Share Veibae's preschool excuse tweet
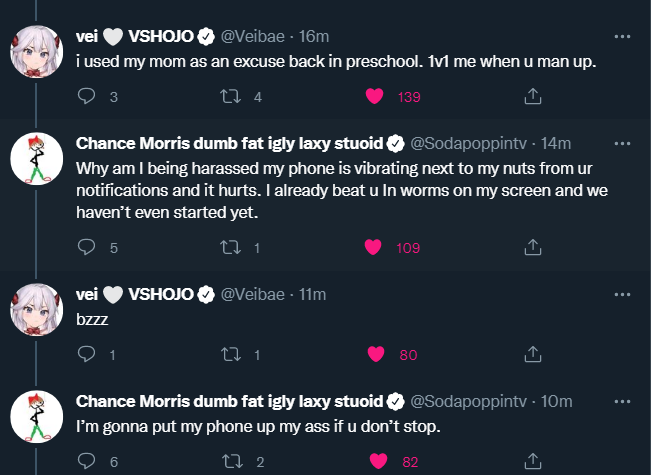This screenshot has width=651, height=475. [533, 97]
